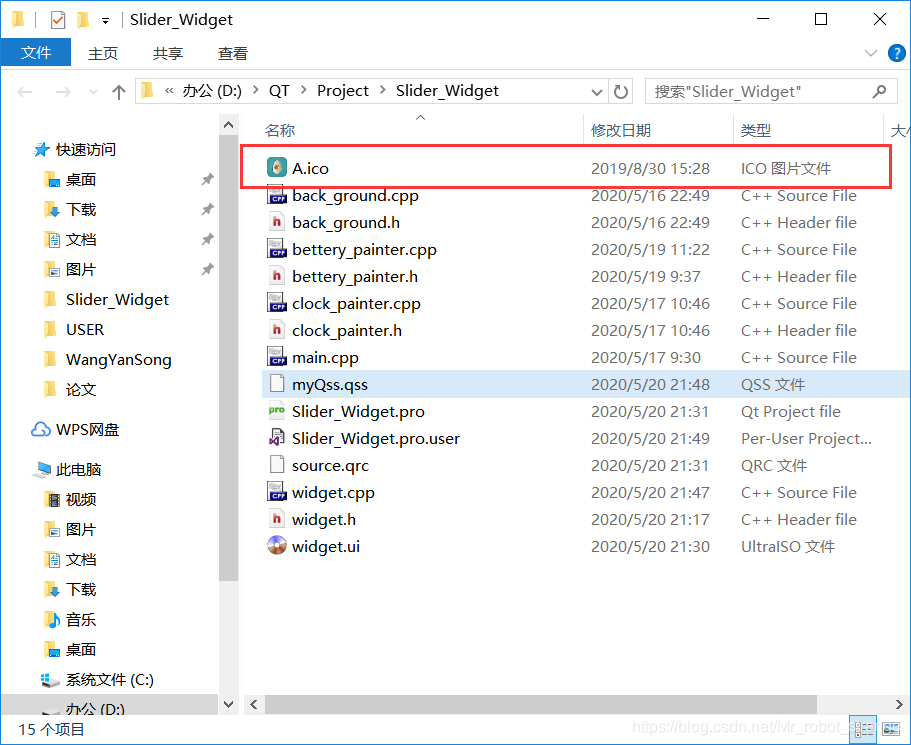Click the navigation pane scrollbar thumb
Viewport: 911px width, 745px height.
click(x=229, y=357)
